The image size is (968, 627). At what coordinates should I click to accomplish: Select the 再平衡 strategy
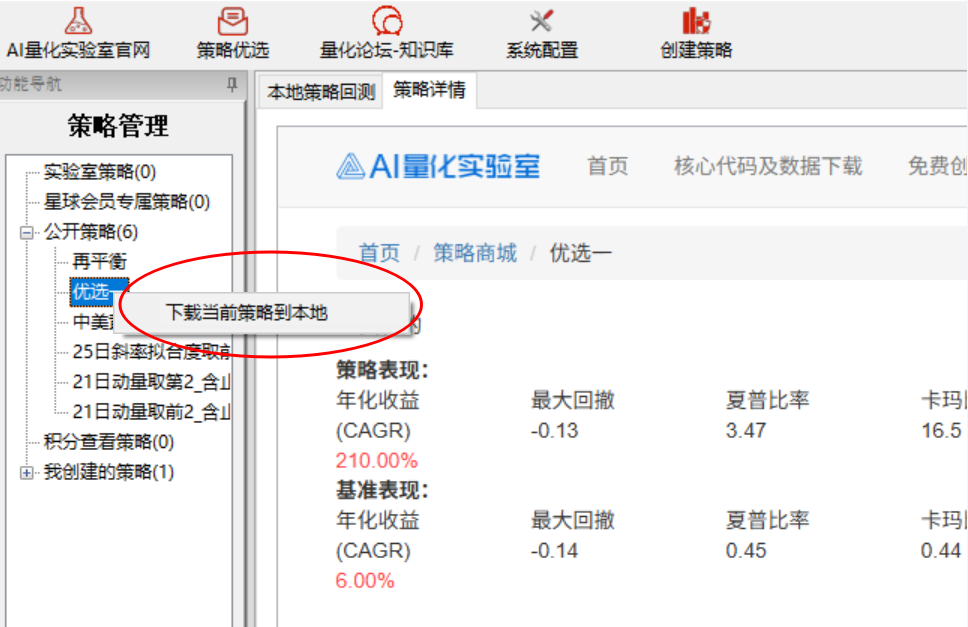(x=99, y=262)
